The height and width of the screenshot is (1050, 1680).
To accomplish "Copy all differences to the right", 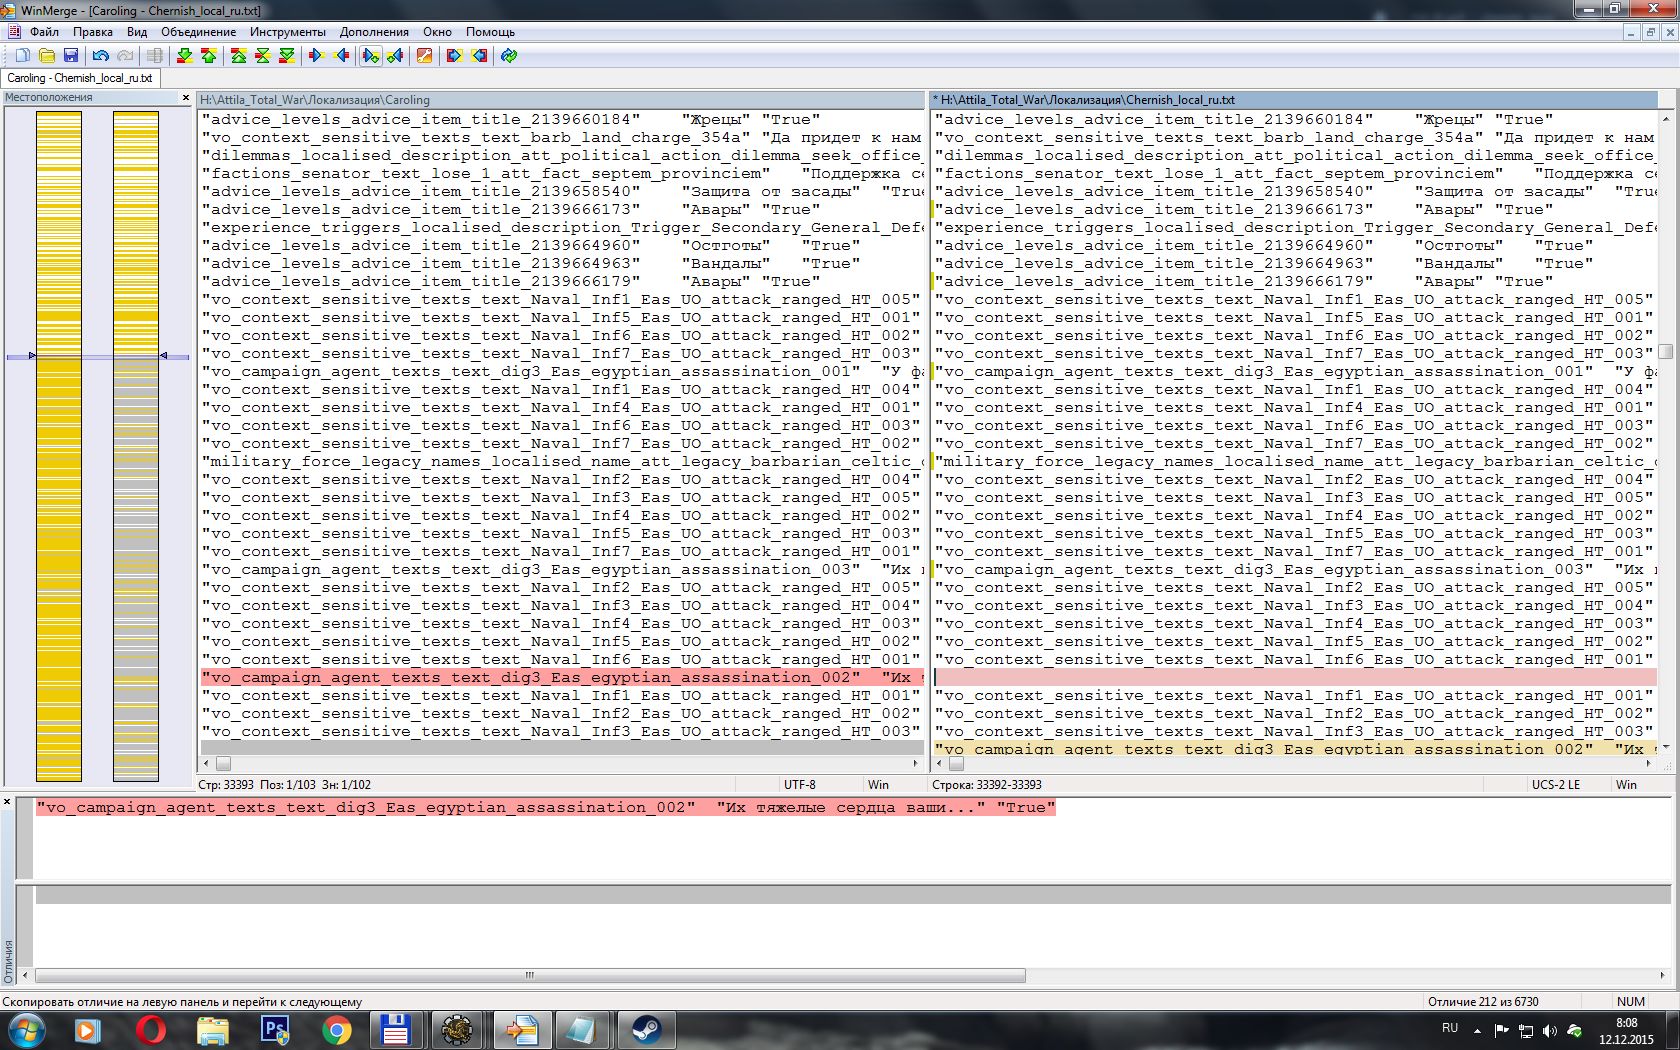I will [455, 56].
